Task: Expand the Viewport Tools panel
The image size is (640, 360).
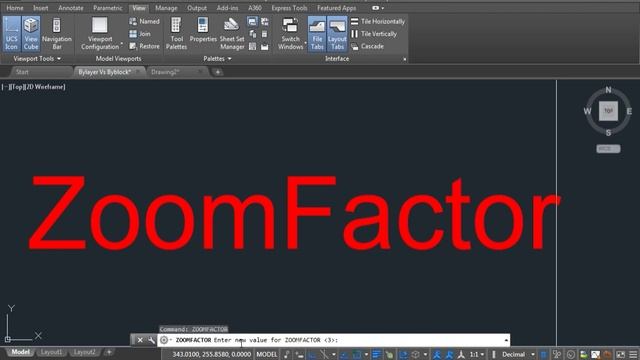Action: (x=37, y=59)
